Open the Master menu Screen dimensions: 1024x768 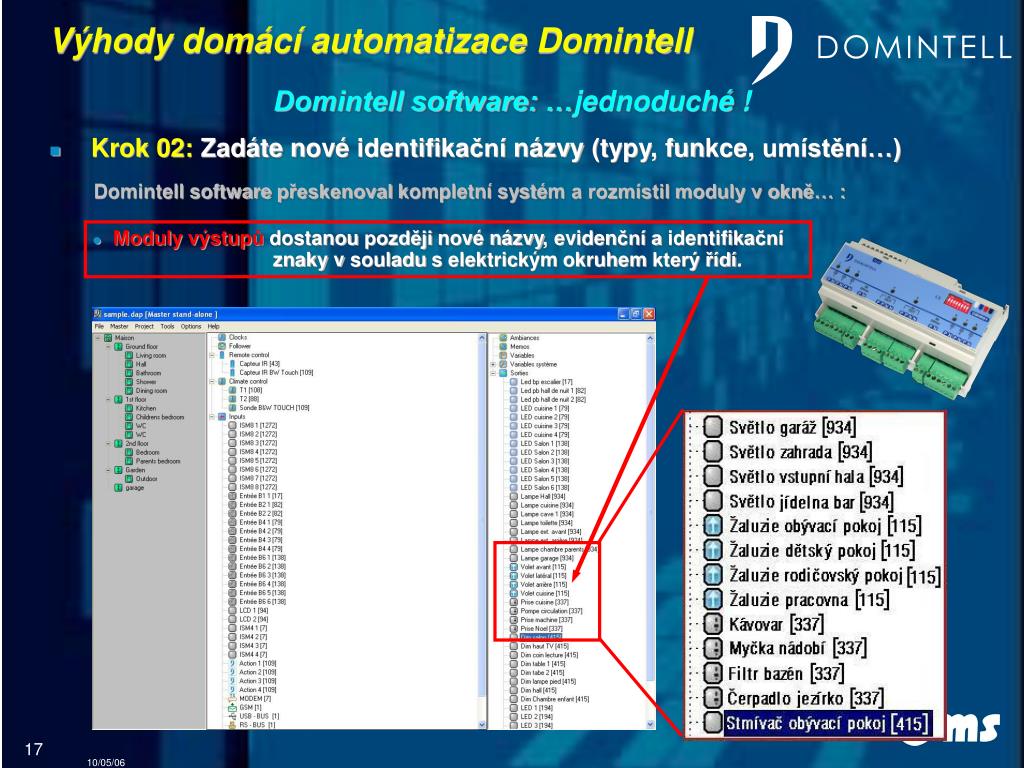tap(119, 326)
